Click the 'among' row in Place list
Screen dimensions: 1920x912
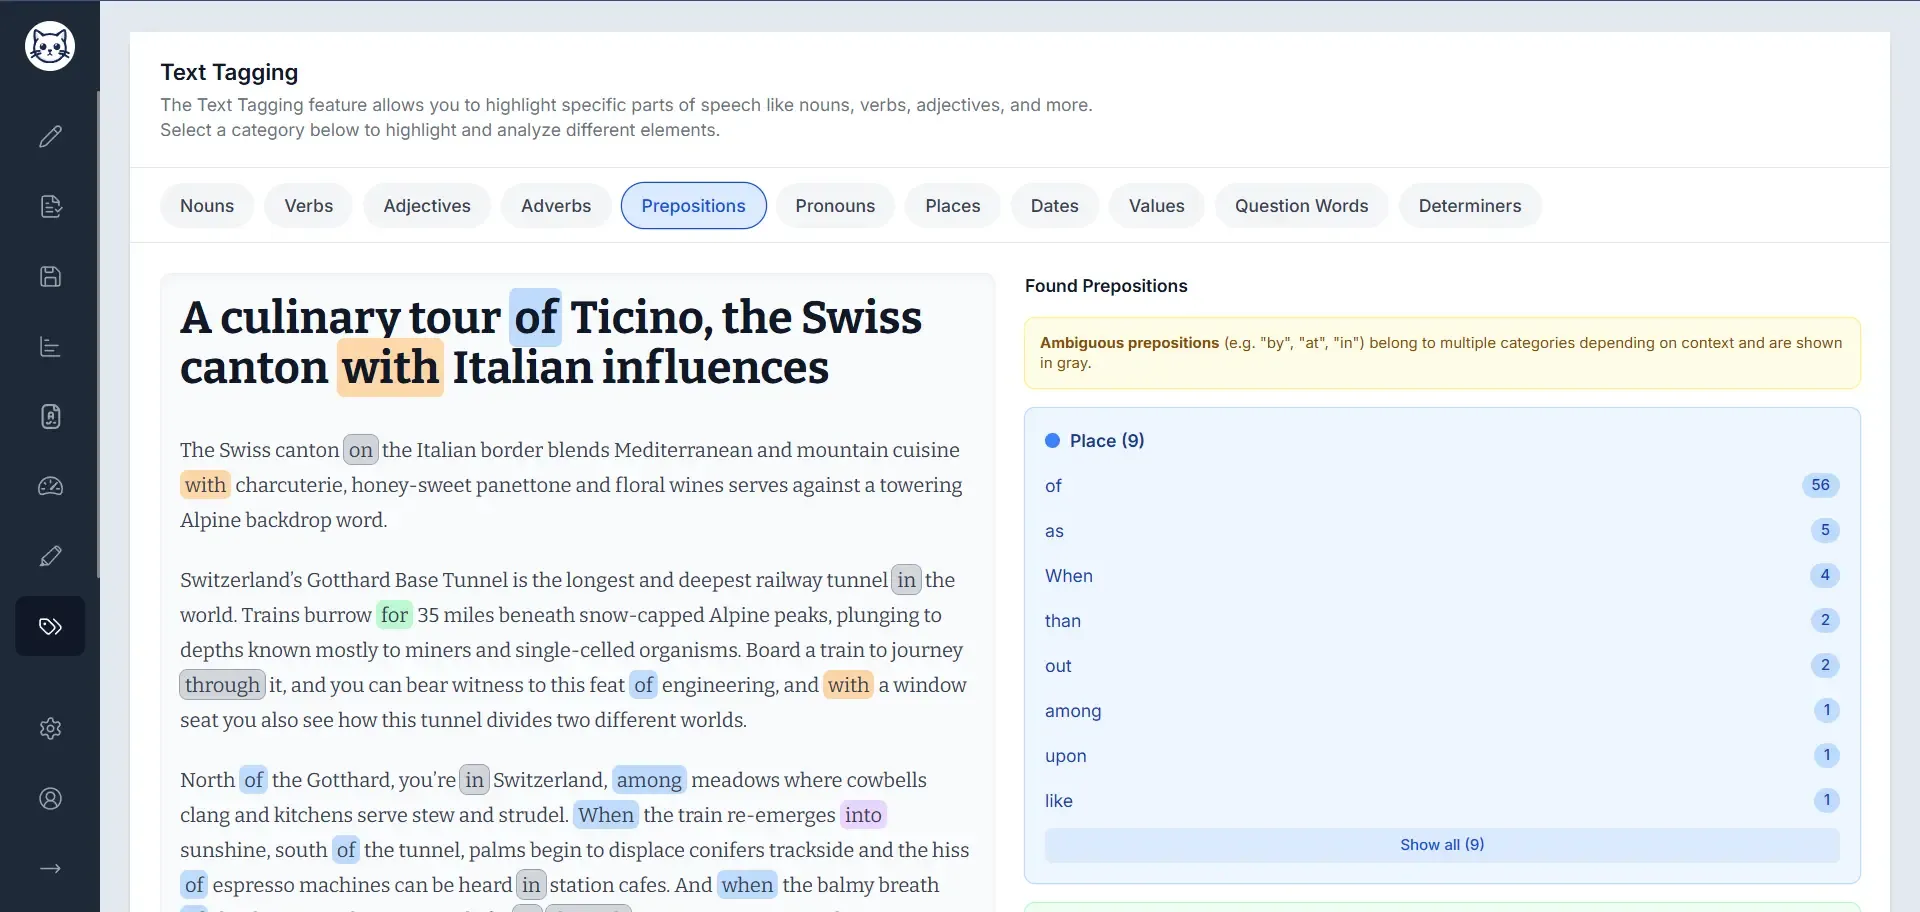click(x=1442, y=711)
